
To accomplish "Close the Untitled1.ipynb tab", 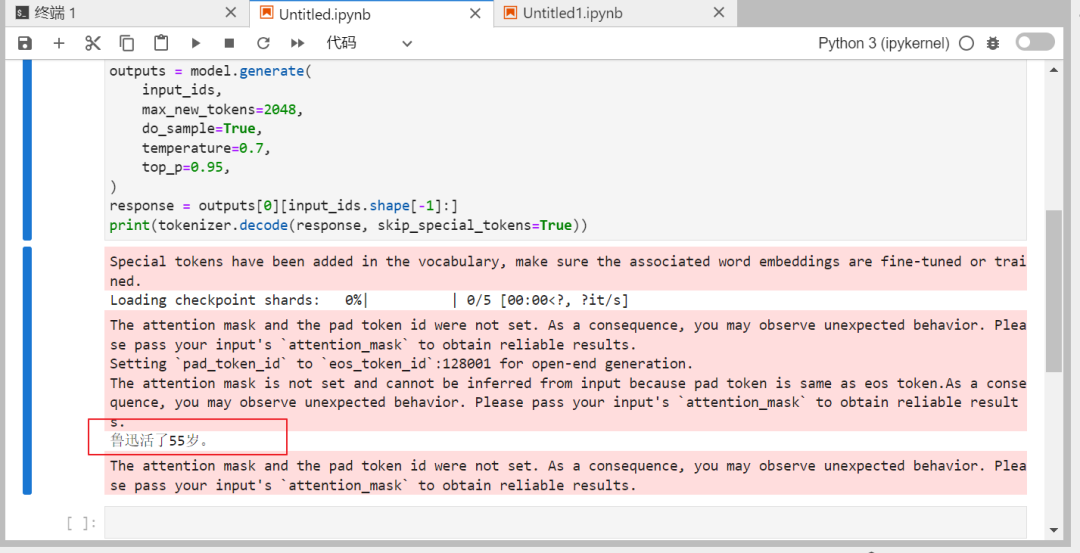I will coord(718,13).
